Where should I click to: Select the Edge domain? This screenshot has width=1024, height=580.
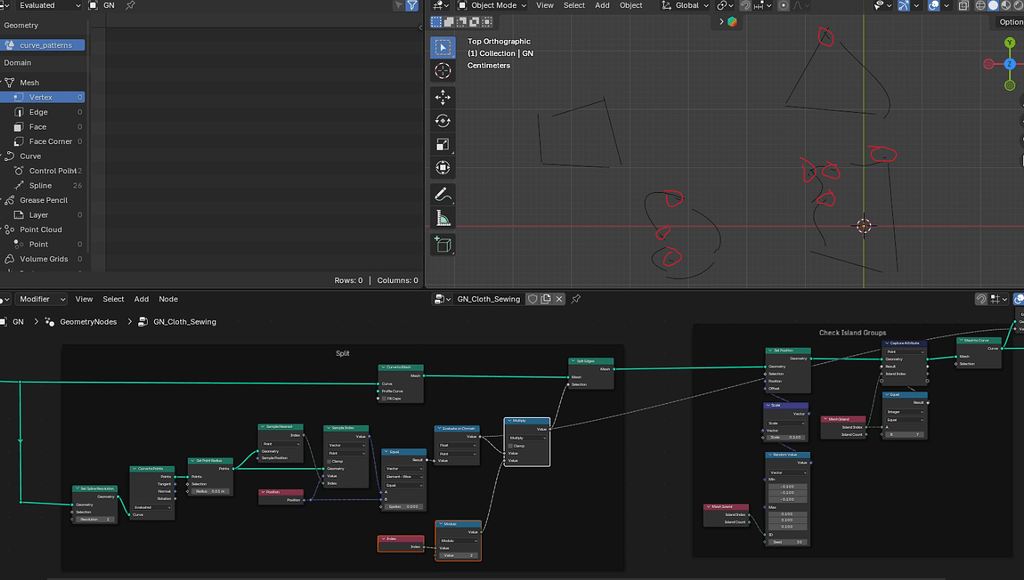pyautogui.click(x=42, y=112)
